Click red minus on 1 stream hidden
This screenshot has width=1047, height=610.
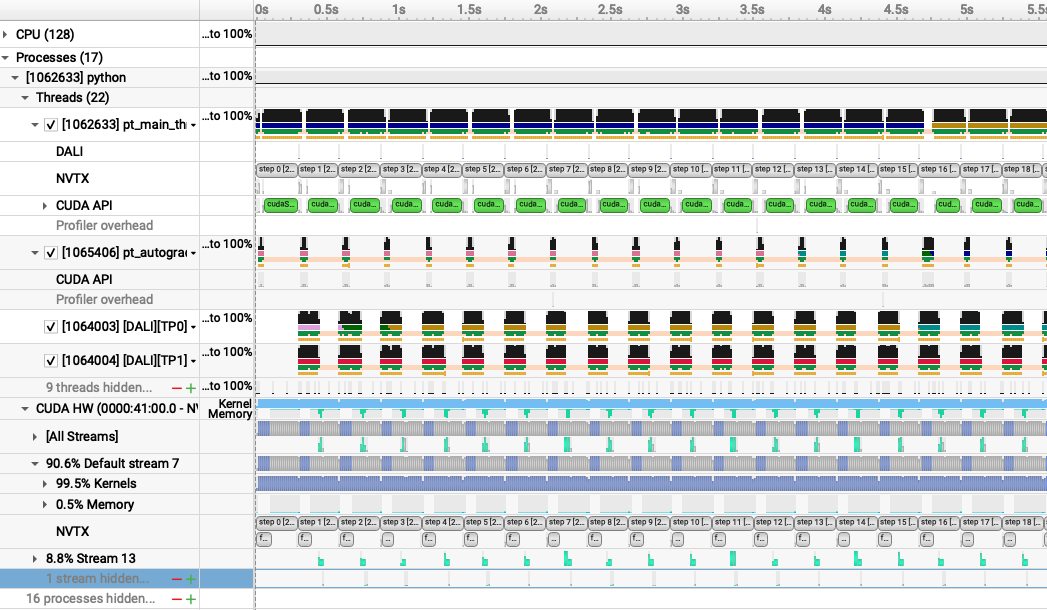(x=177, y=579)
